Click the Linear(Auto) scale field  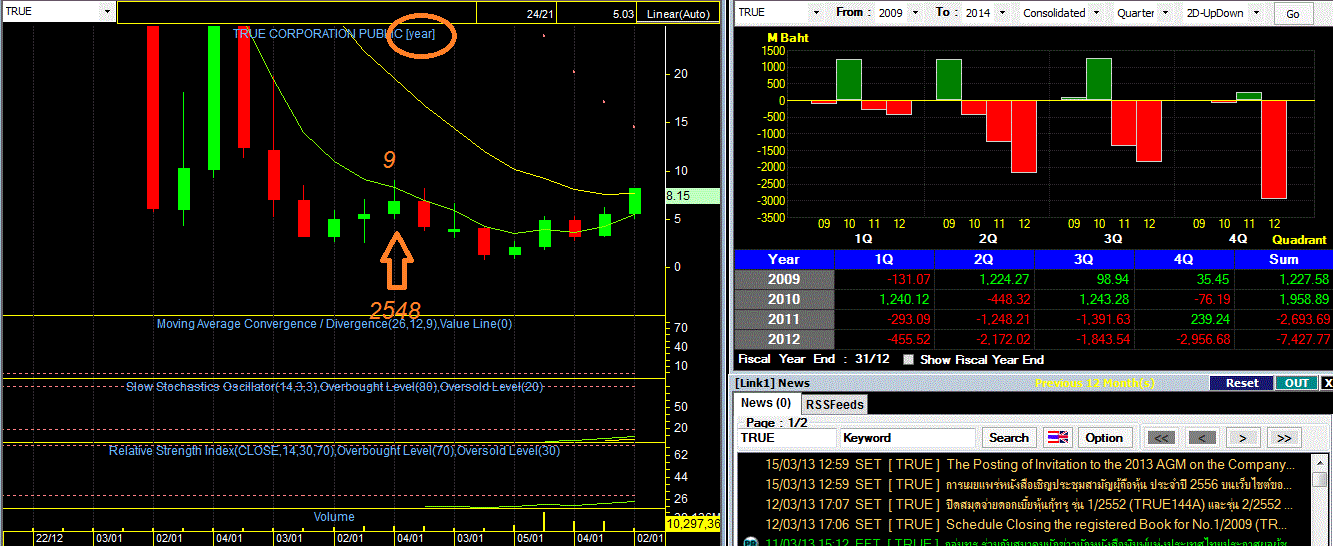click(679, 13)
